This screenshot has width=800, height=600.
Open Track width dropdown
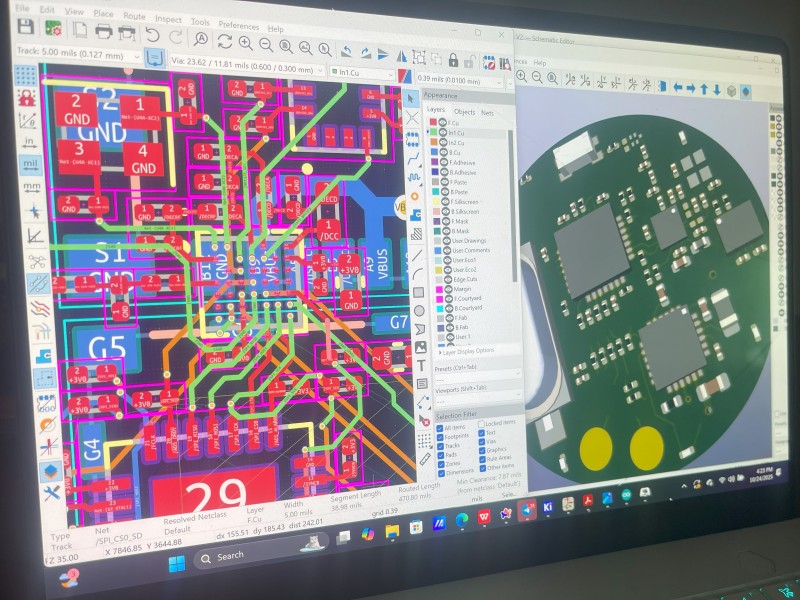coord(78,53)
